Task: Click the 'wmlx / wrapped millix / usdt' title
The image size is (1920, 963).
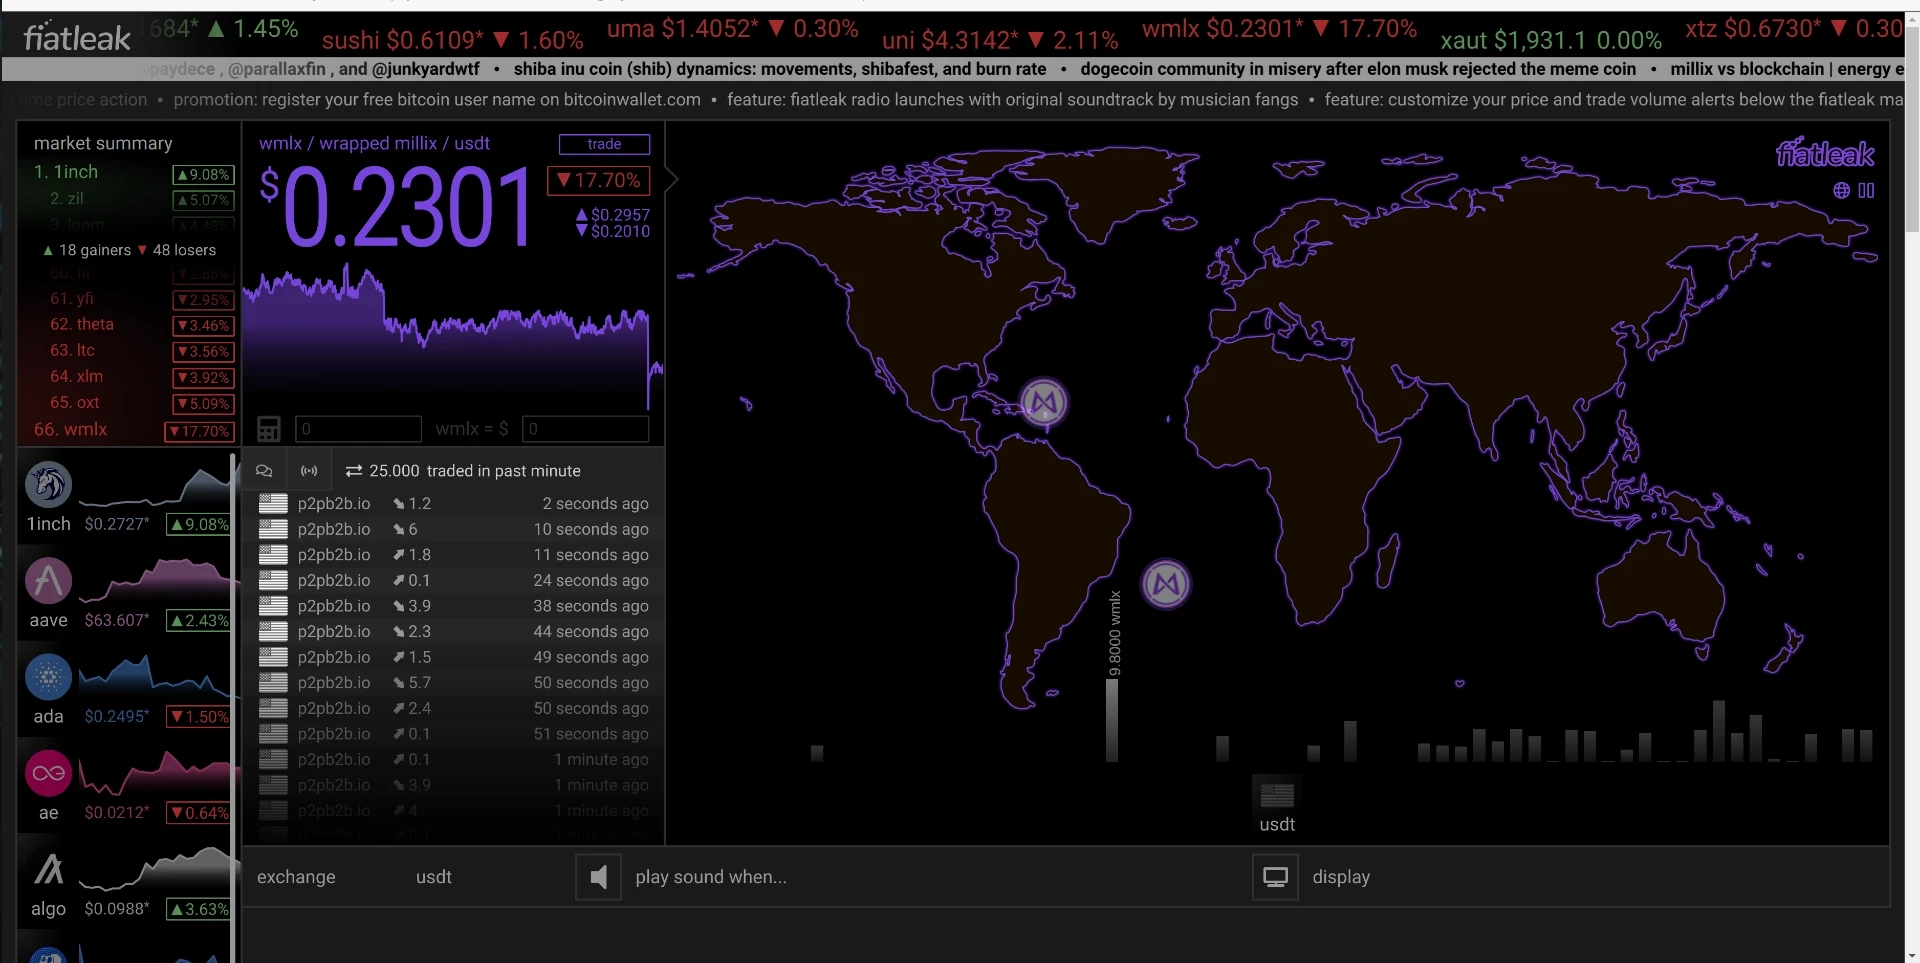Action: pos(374,144)
